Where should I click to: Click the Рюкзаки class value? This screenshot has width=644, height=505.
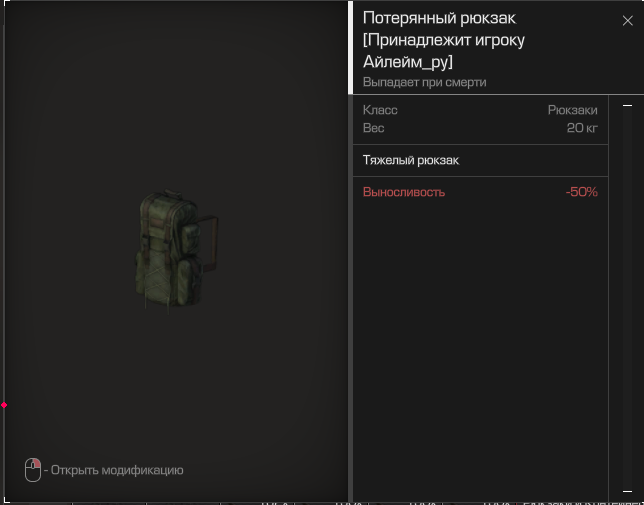[x=573, y=110]
